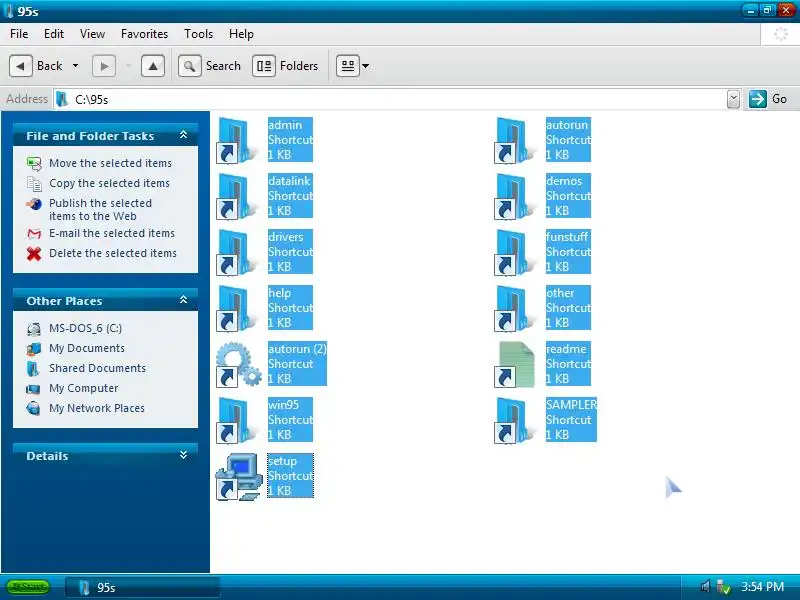Viewport: 800px width, 600px height.
Task: Click the datalink shortcut folder icon
Action: point(238,196)
